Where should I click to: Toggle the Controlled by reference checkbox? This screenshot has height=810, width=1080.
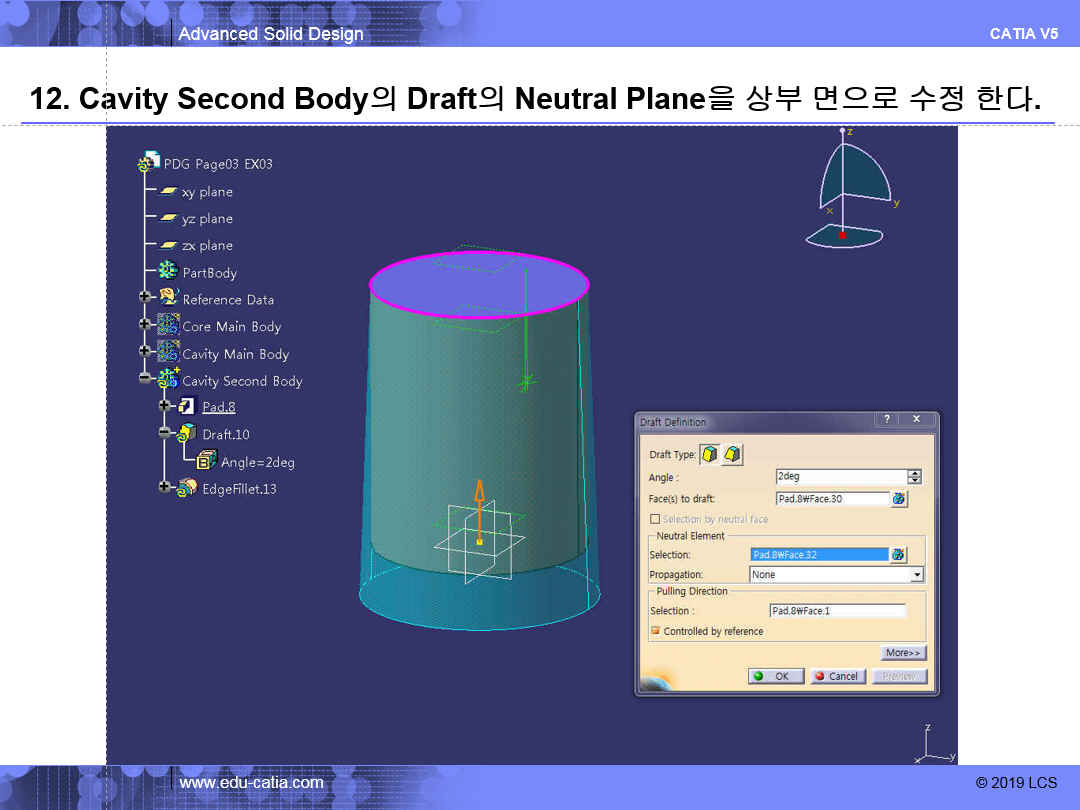(x=655, y=631)
